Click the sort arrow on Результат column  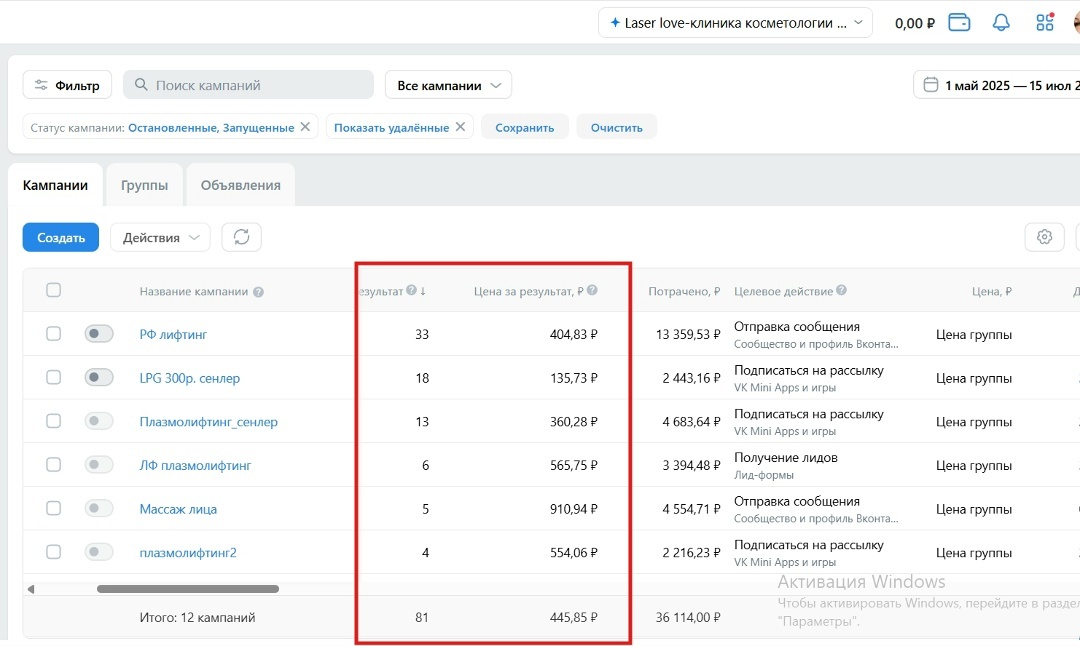coord(422,291)
